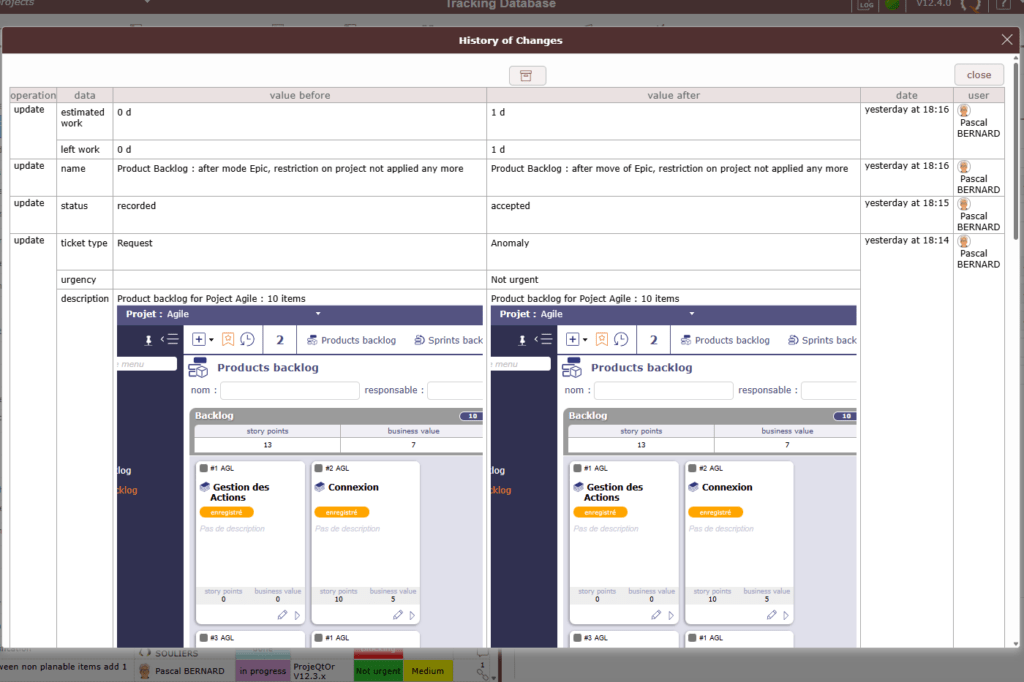1024x682 pixels.
Task: Click the pin icon in the value before screenshot
Action: click(149, 340)
